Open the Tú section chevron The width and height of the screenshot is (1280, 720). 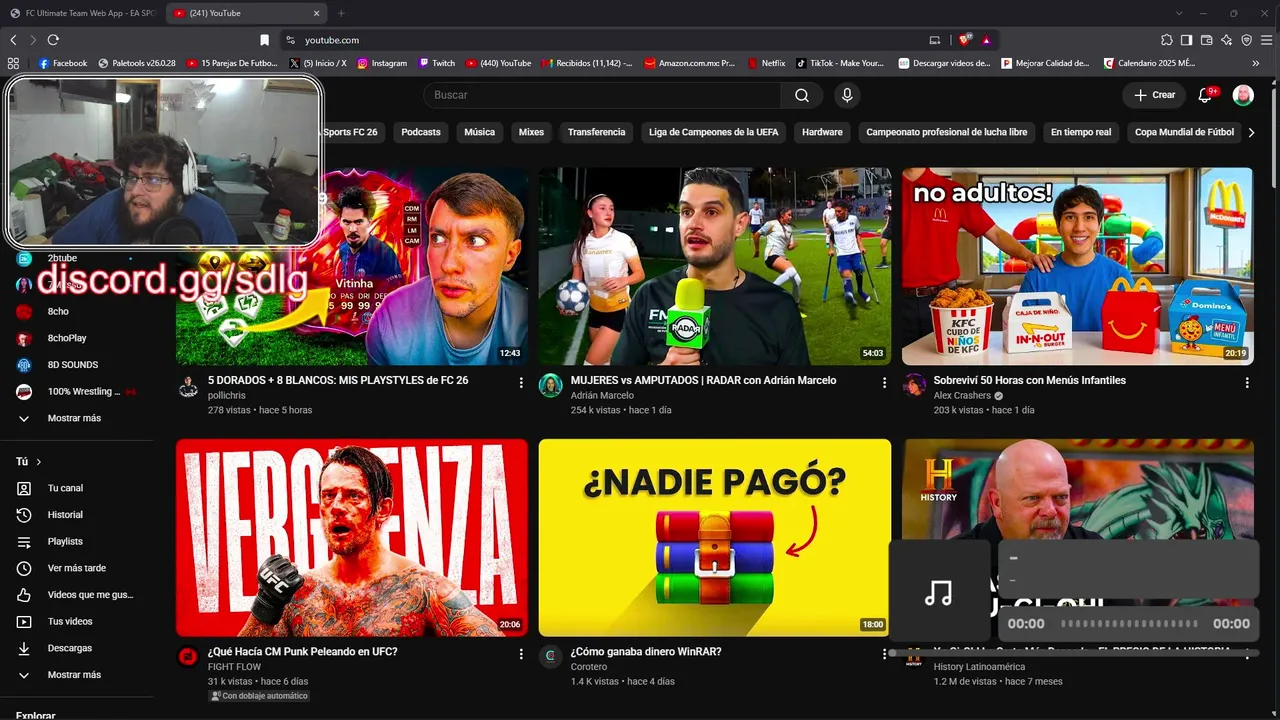[39, 462]
